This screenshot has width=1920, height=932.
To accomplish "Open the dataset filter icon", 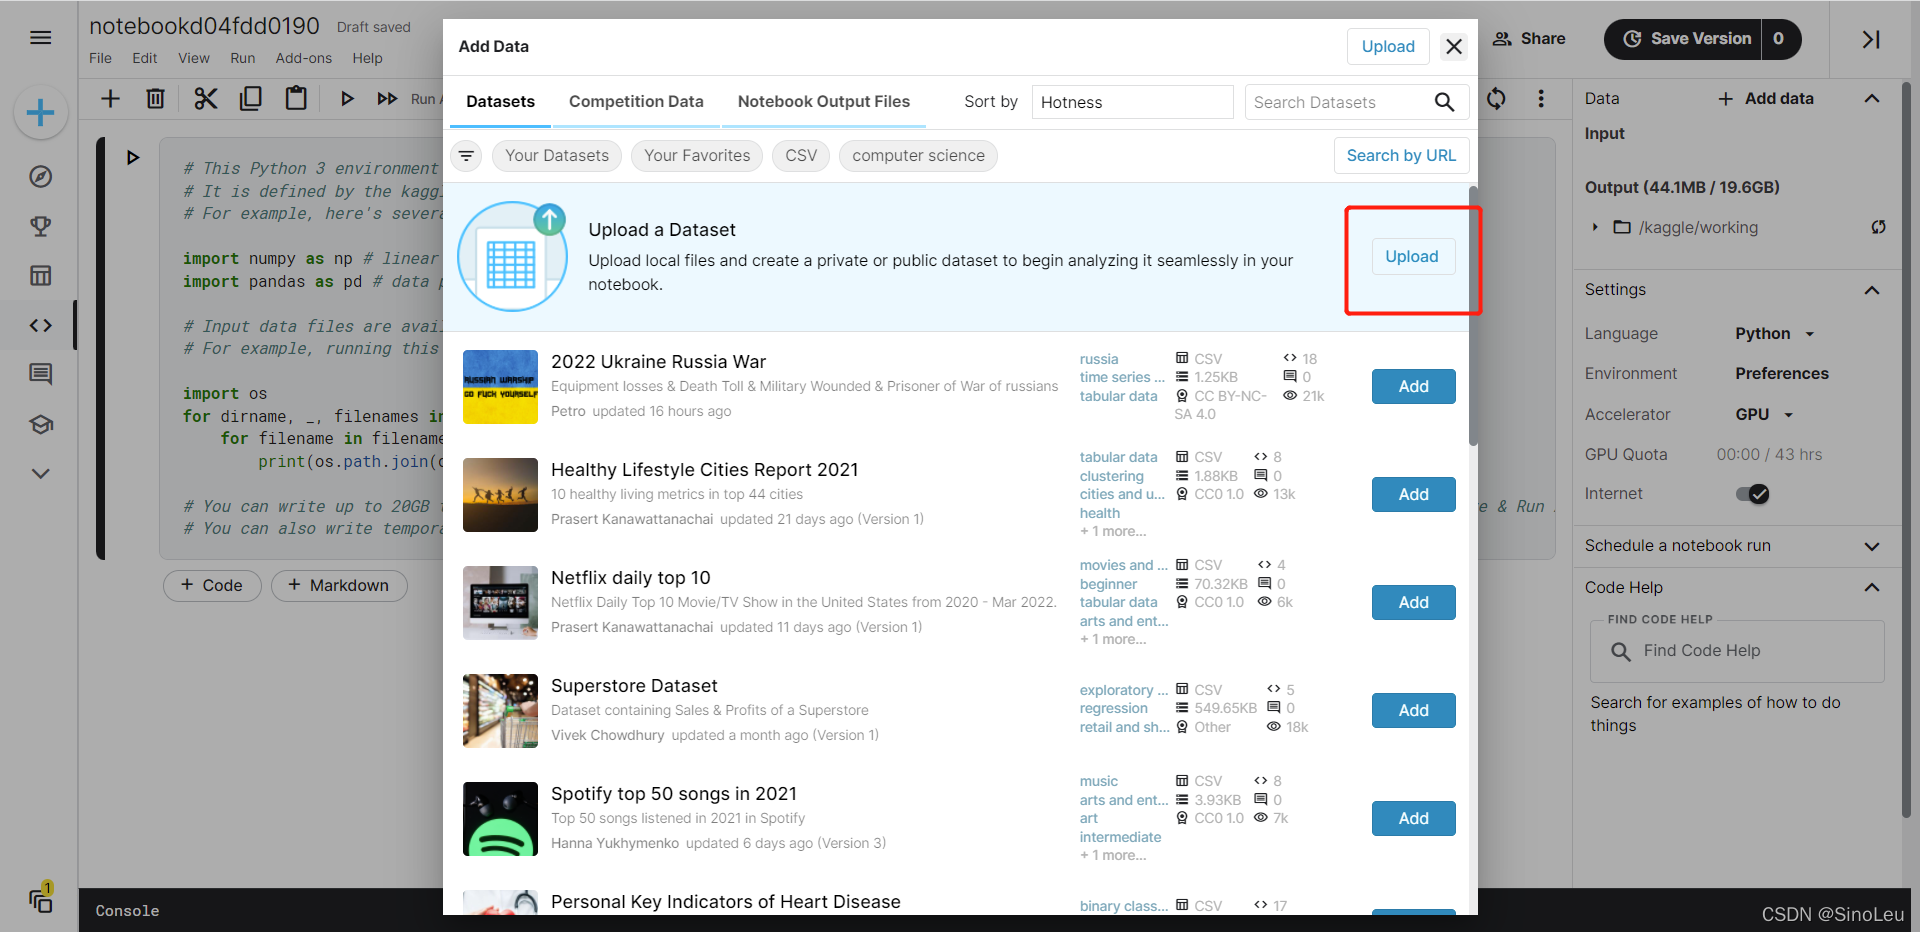I will 466,156.
